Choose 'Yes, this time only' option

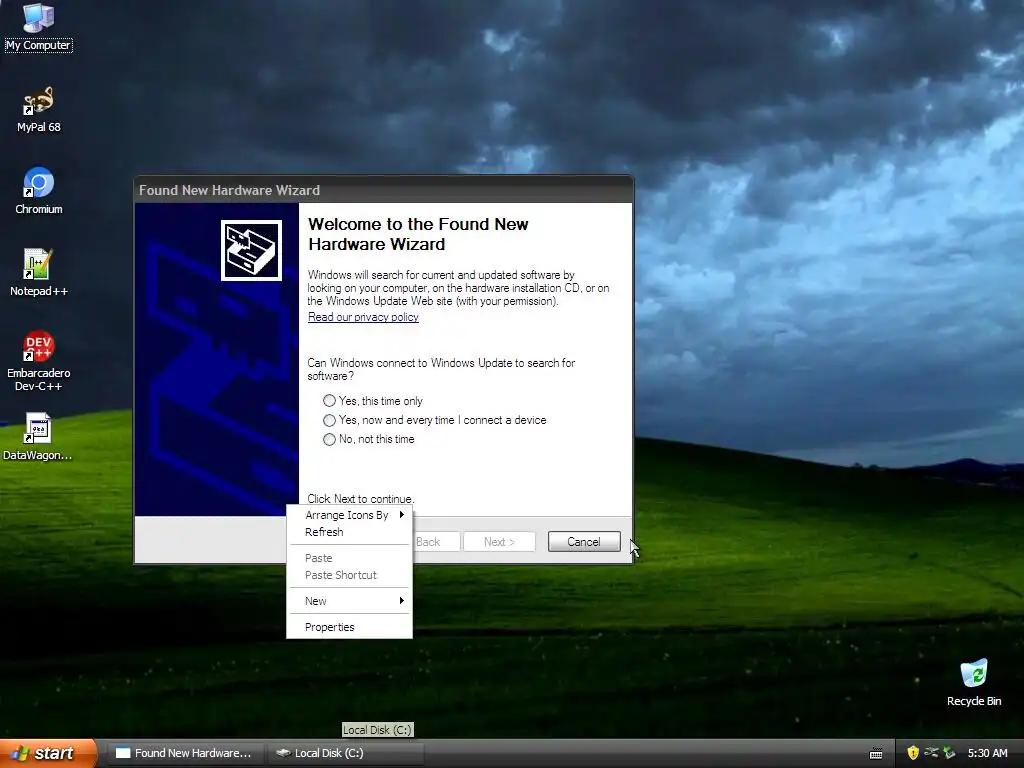(x=373, y=401)
